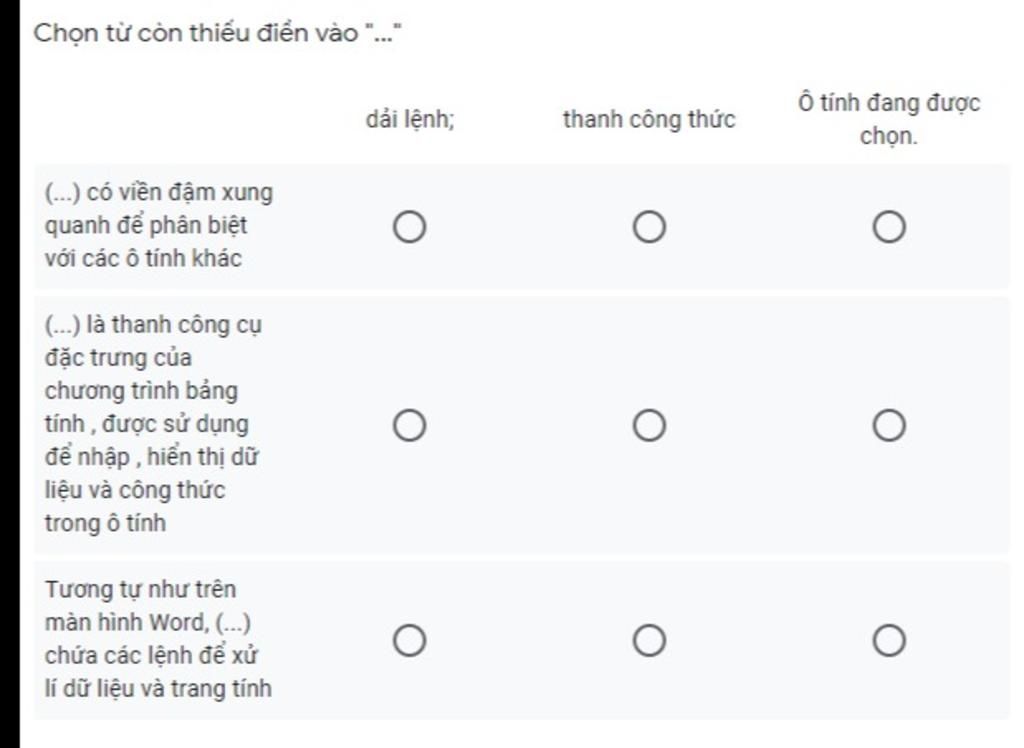This screenshot has height=748, width=1024.
Task: Select 'dải lệnh;' for the 'thanh công cụ' row
Action: (x=409, y=426)
